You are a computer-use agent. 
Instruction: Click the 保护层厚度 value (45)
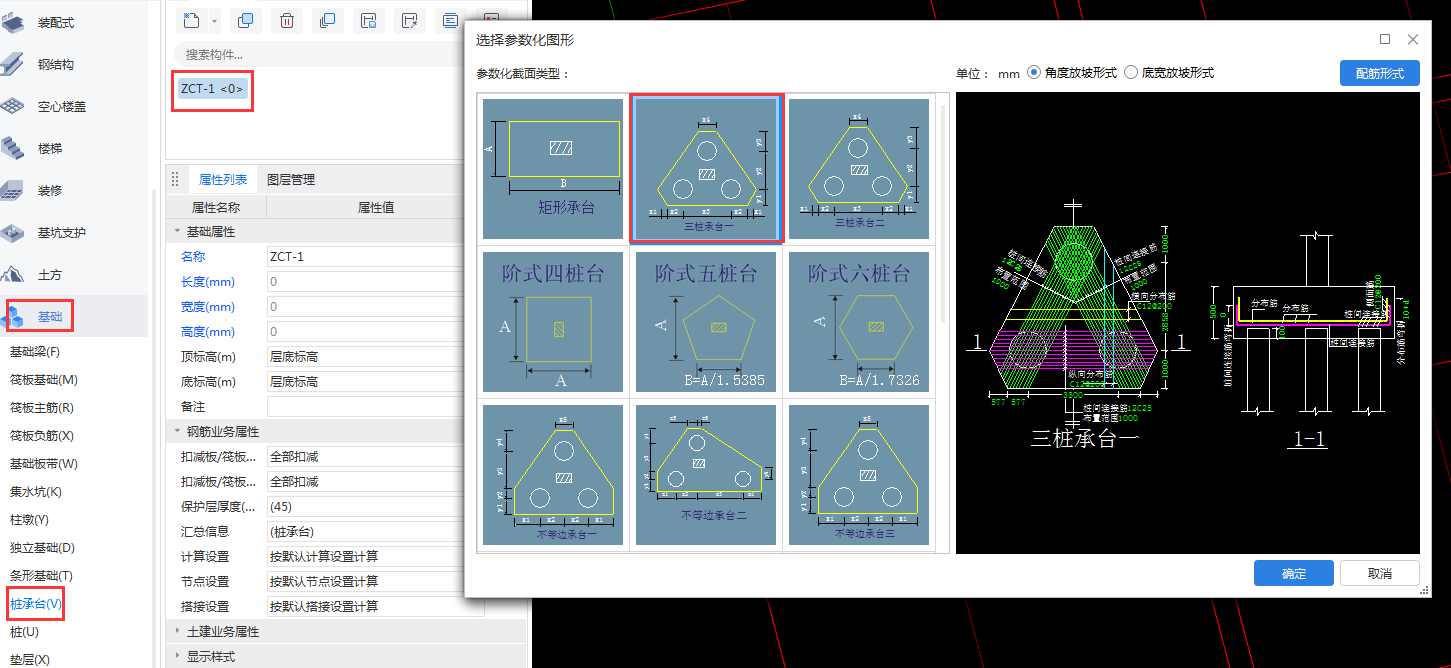(375, 507)
